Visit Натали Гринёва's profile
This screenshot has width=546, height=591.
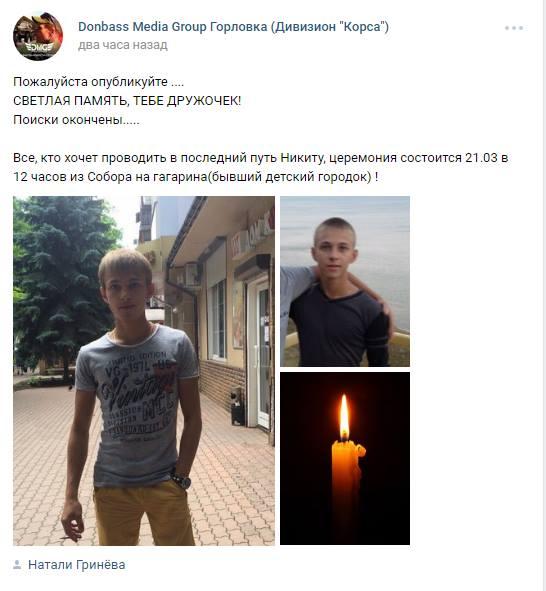coord(76,565)
